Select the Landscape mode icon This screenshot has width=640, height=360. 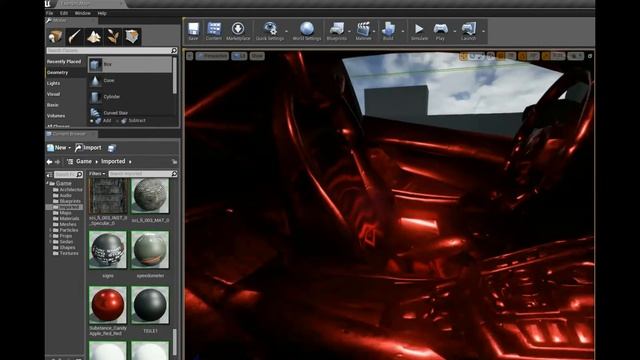pyautogui.click(x=94, y=37)
